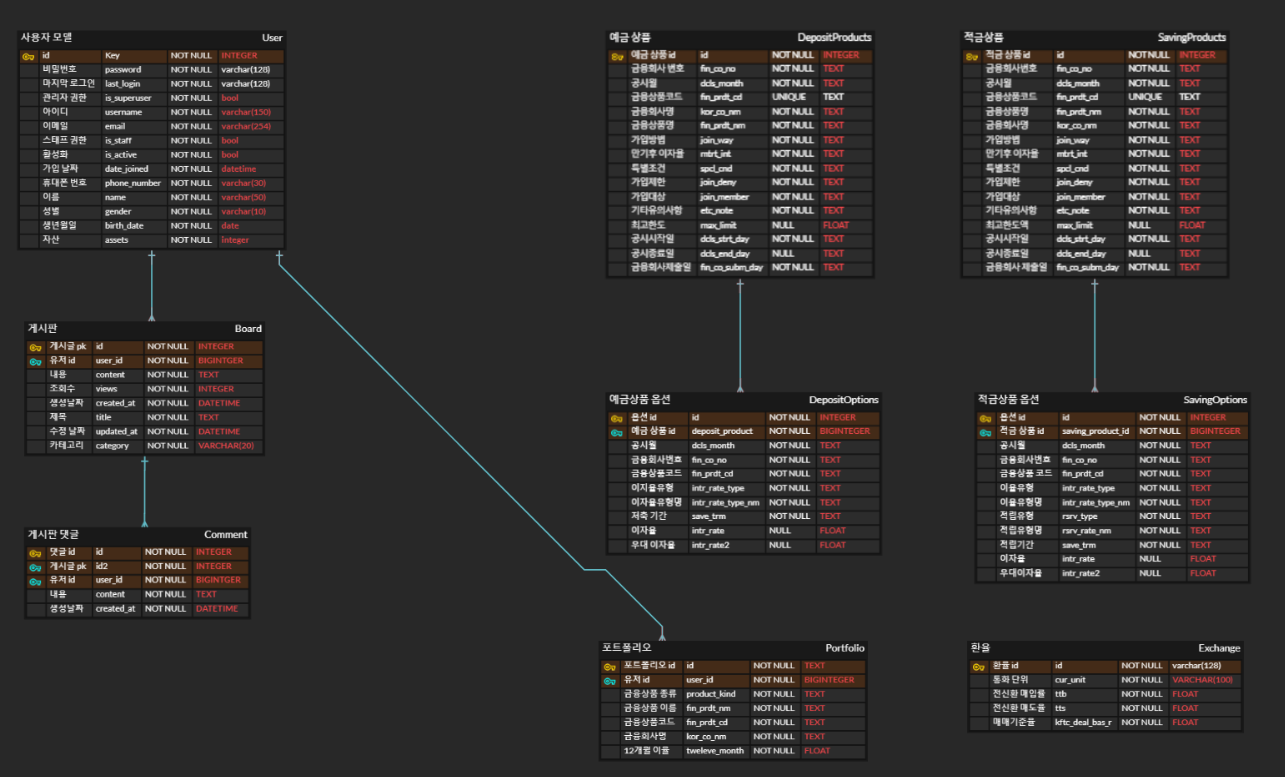Select the 포트폴리오 table title
This screenshot has width=1285, height=777.
[x=627, y=647]
